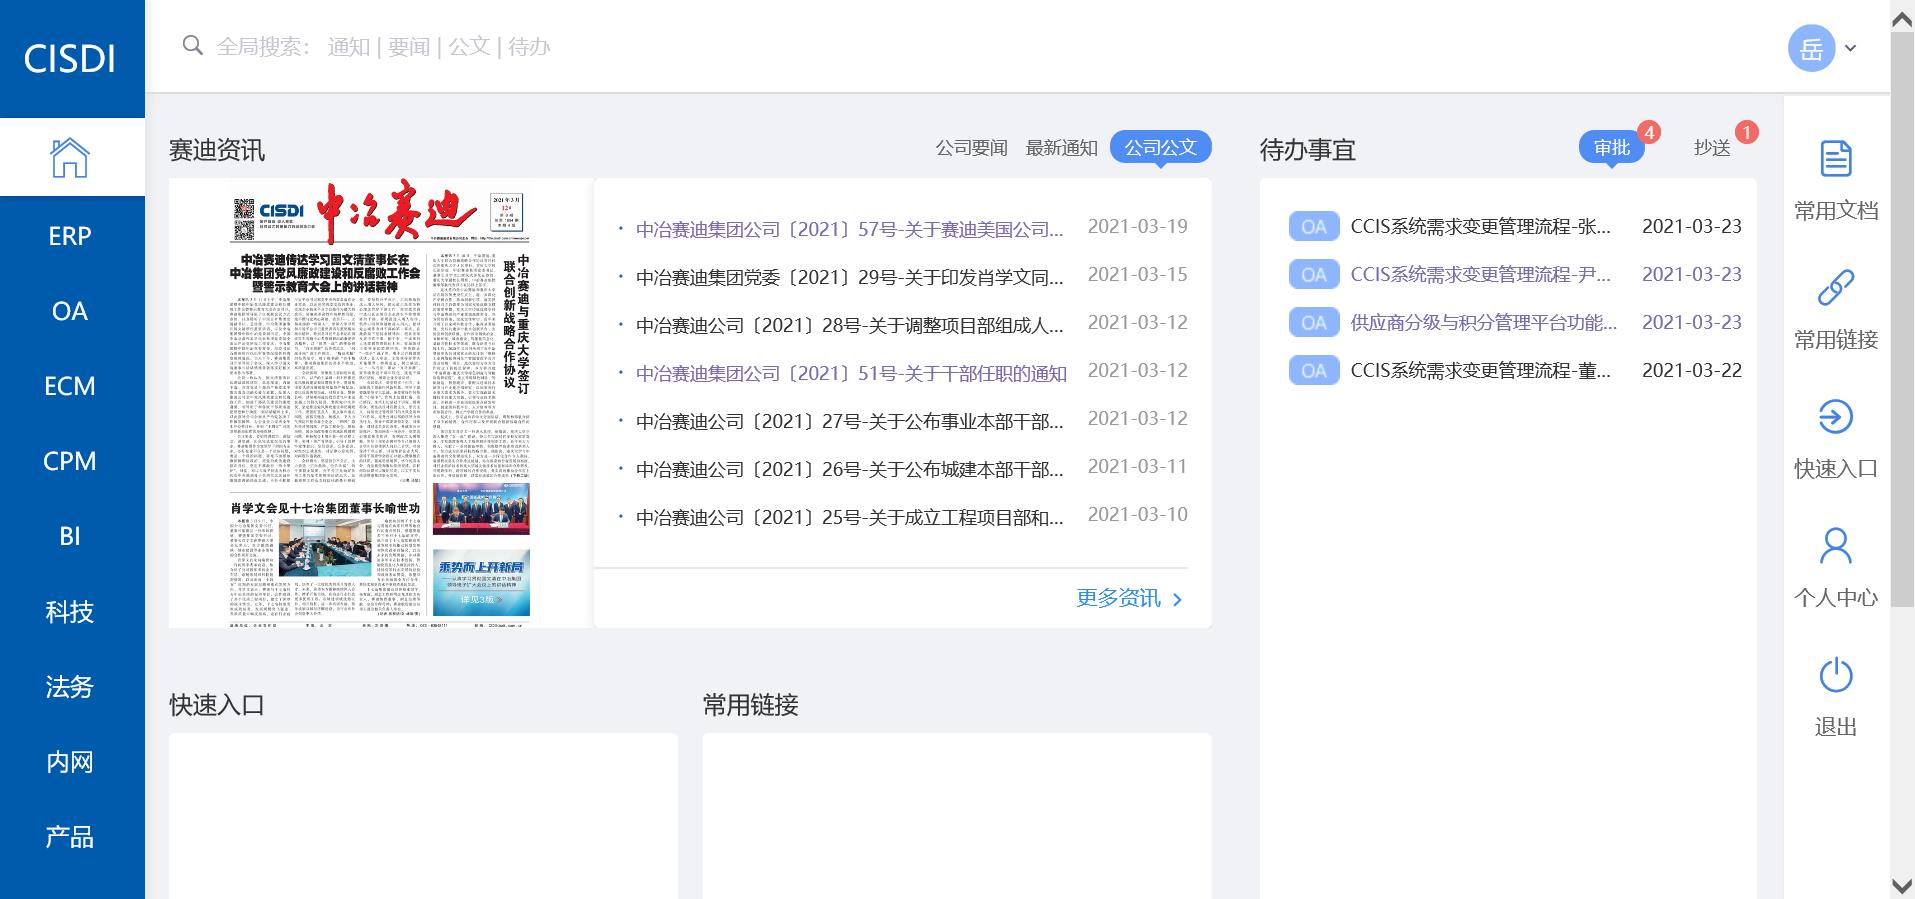Click the 更多资讯 link
The height and width of the screenshot is (899, 1915).
[1129, 598]
